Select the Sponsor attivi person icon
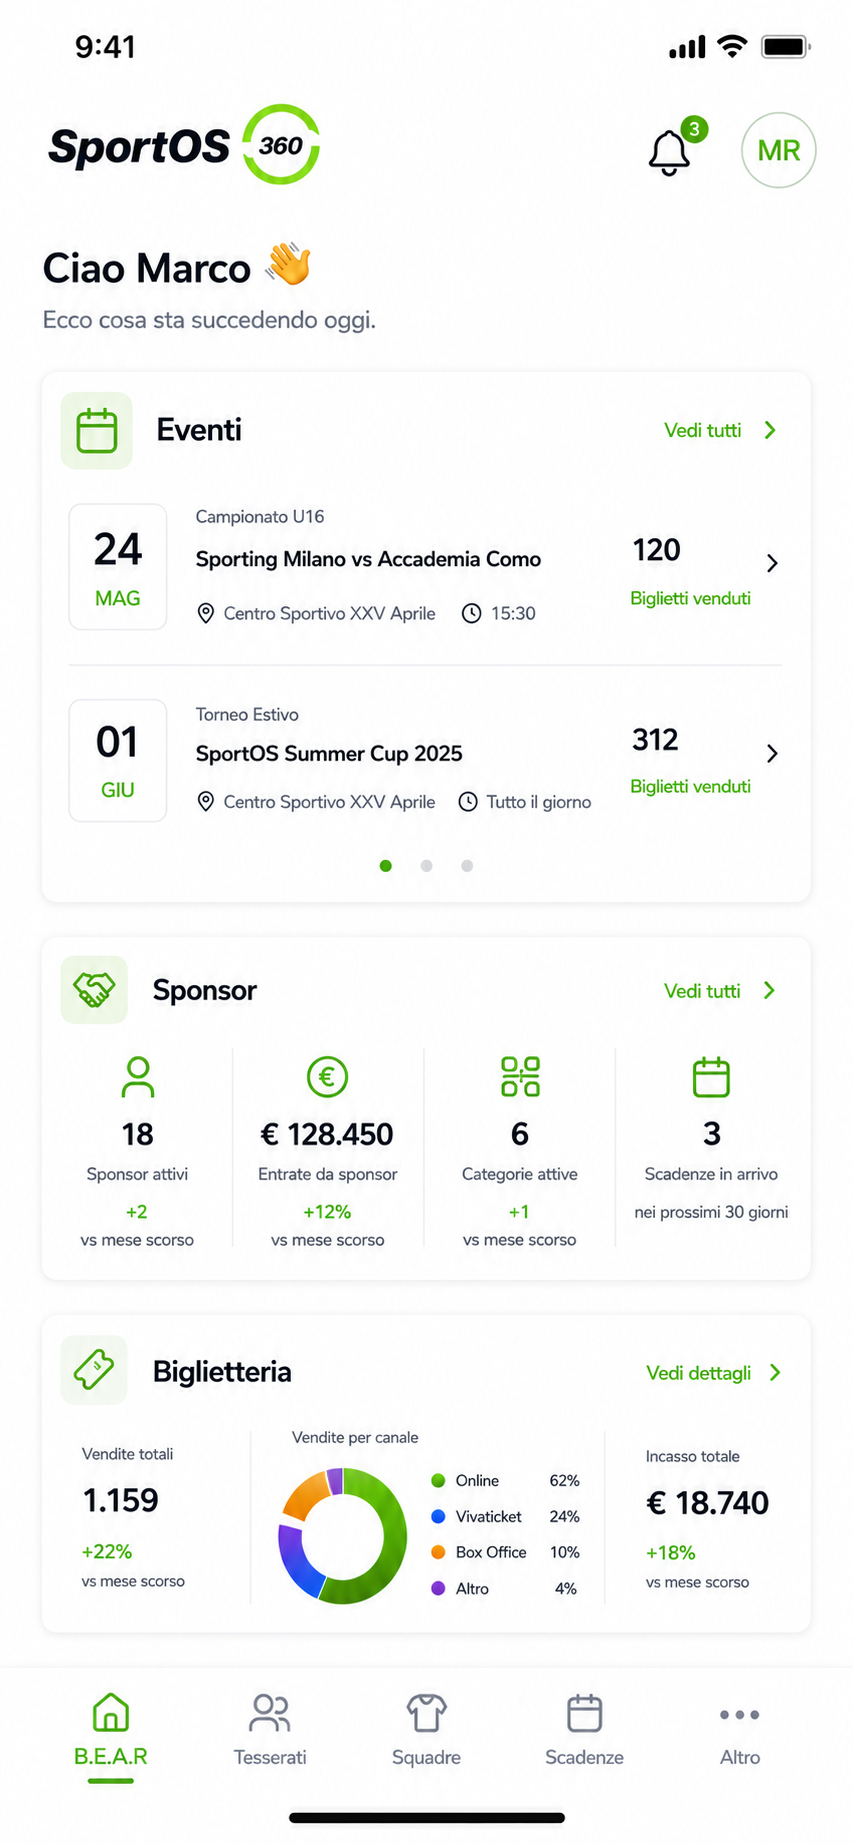Viewport: 853px width, 1844px height. click(x=137, y=1077)
